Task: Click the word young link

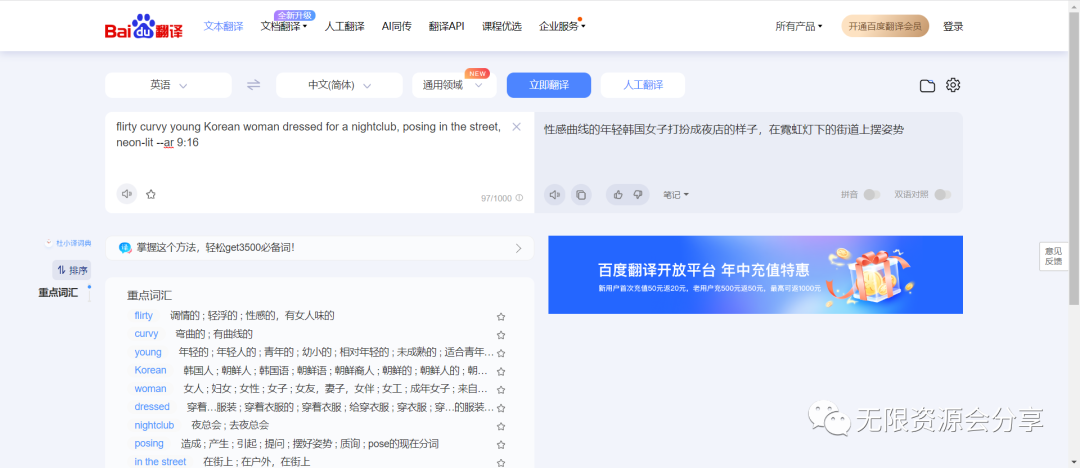Action: click(148, 352)
